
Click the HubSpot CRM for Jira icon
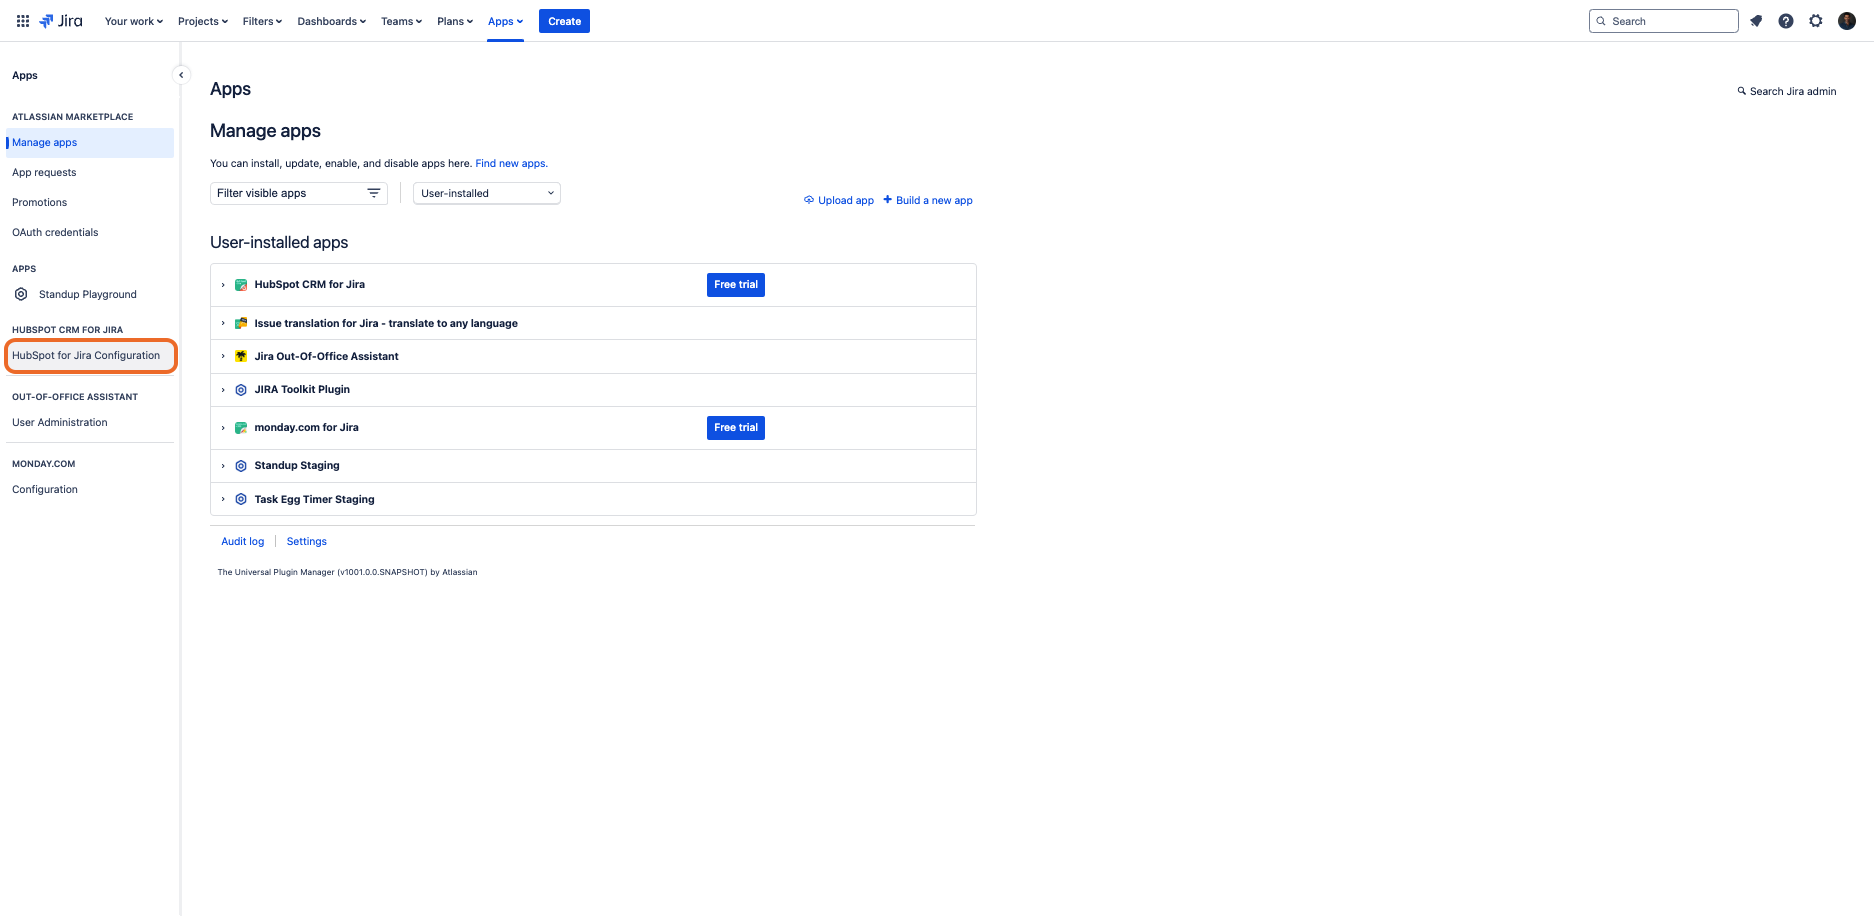tap(241, 285)
